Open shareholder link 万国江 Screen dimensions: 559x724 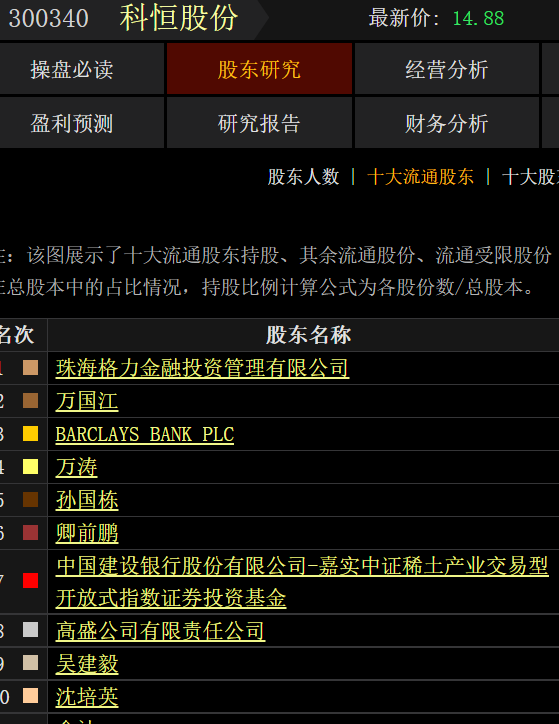(x=87, y=401)
